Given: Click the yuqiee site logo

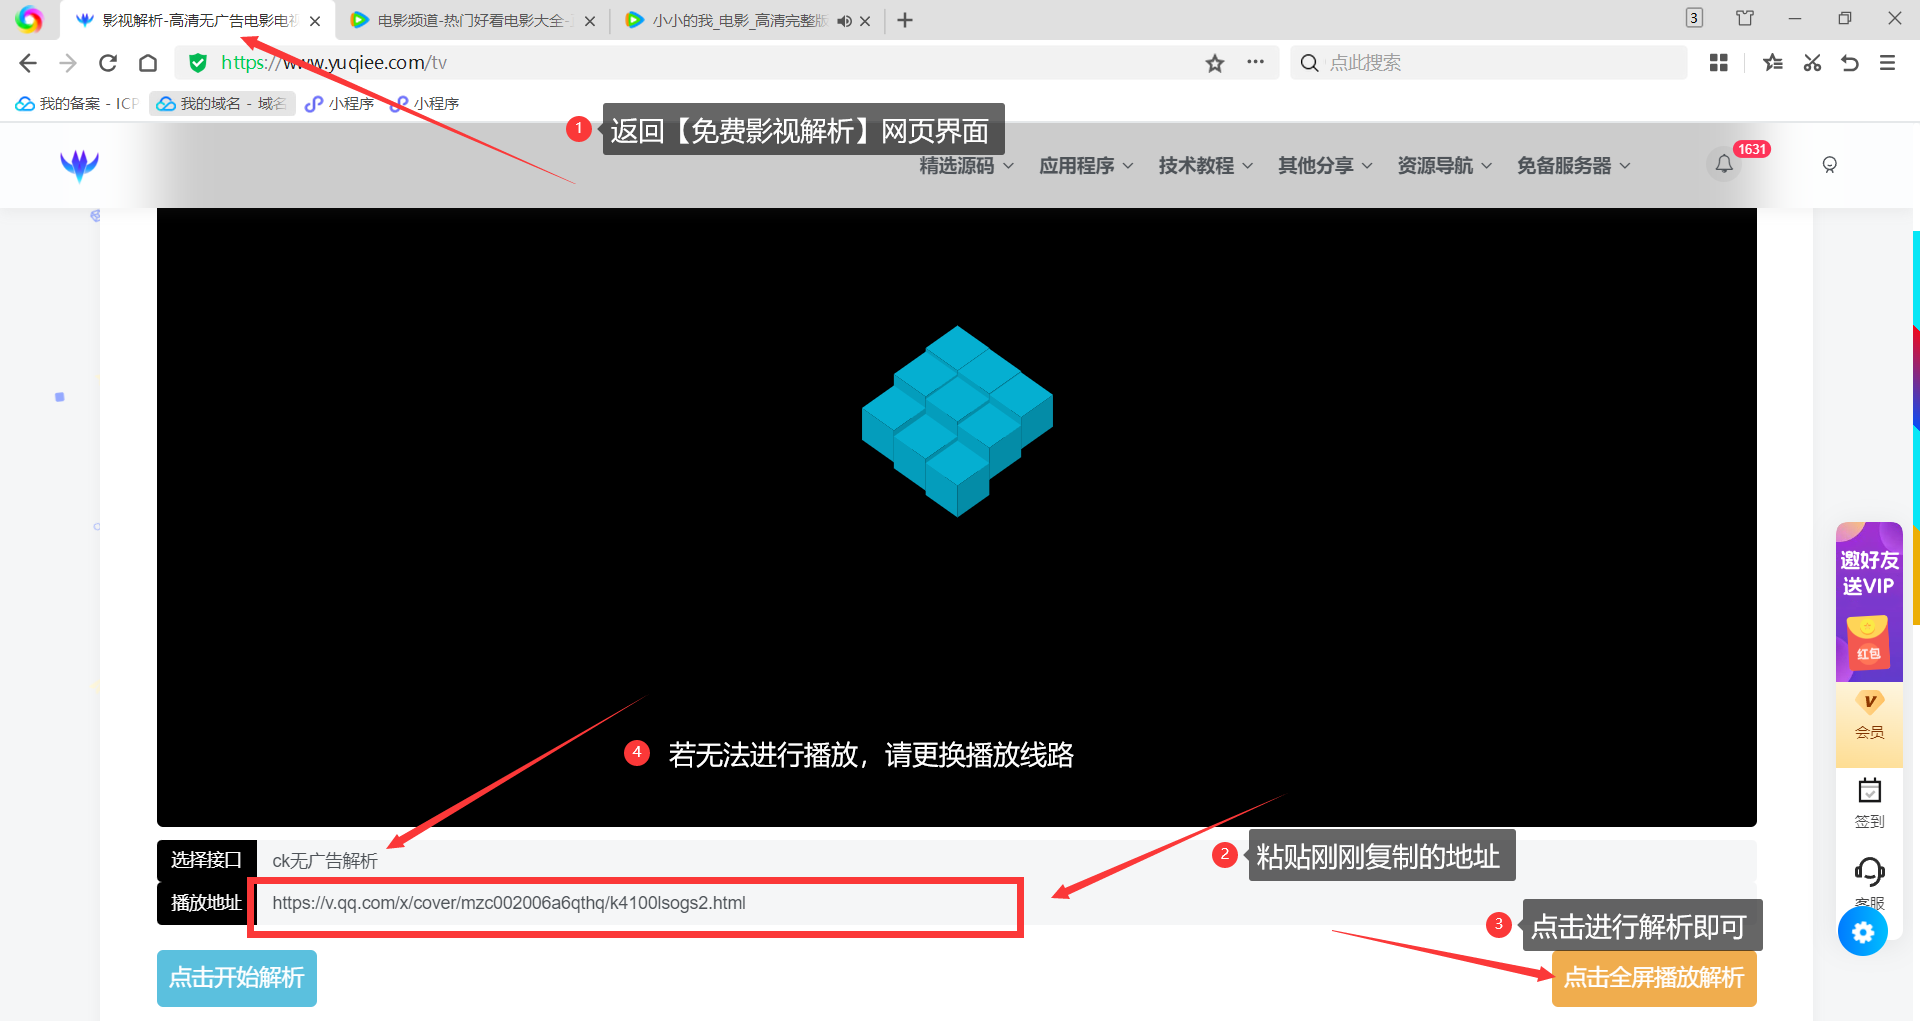Looking at the screenshot, I should pyautogui.click(x=79, y=165).
